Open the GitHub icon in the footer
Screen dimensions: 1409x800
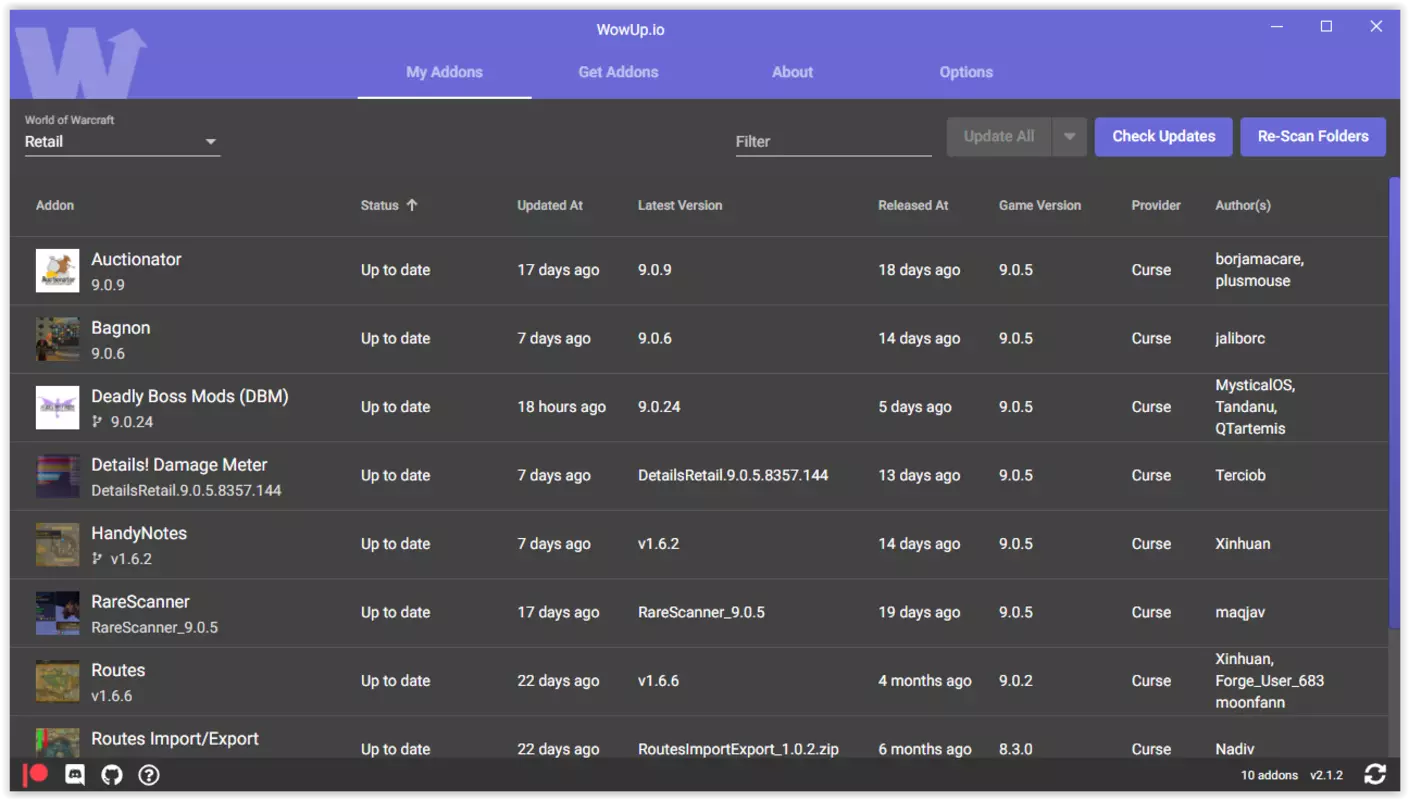pos(112,775)
